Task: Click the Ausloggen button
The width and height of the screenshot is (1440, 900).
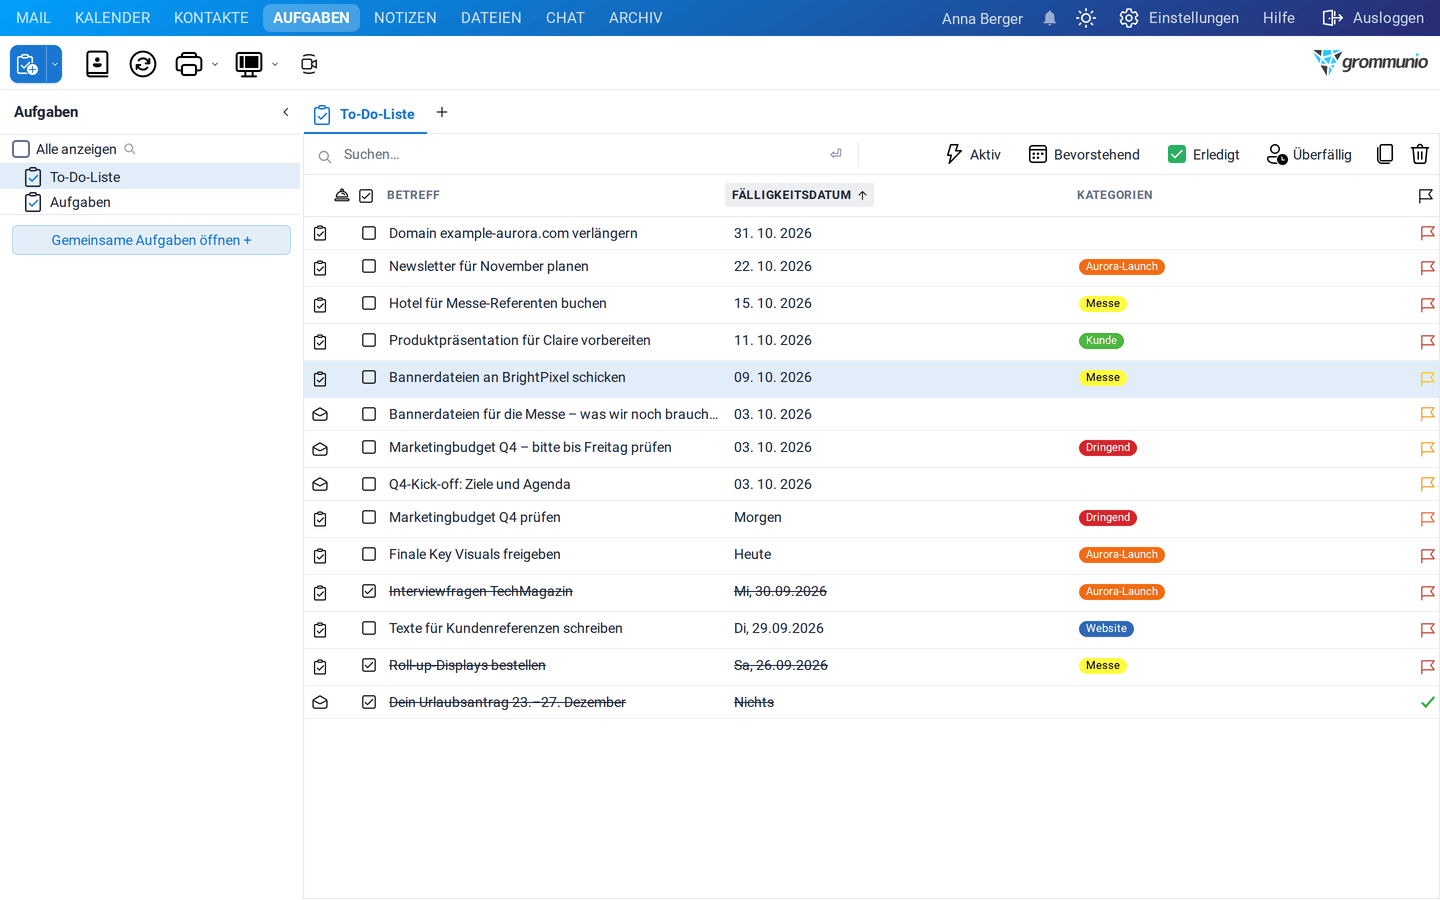Action: (1373, 18)
